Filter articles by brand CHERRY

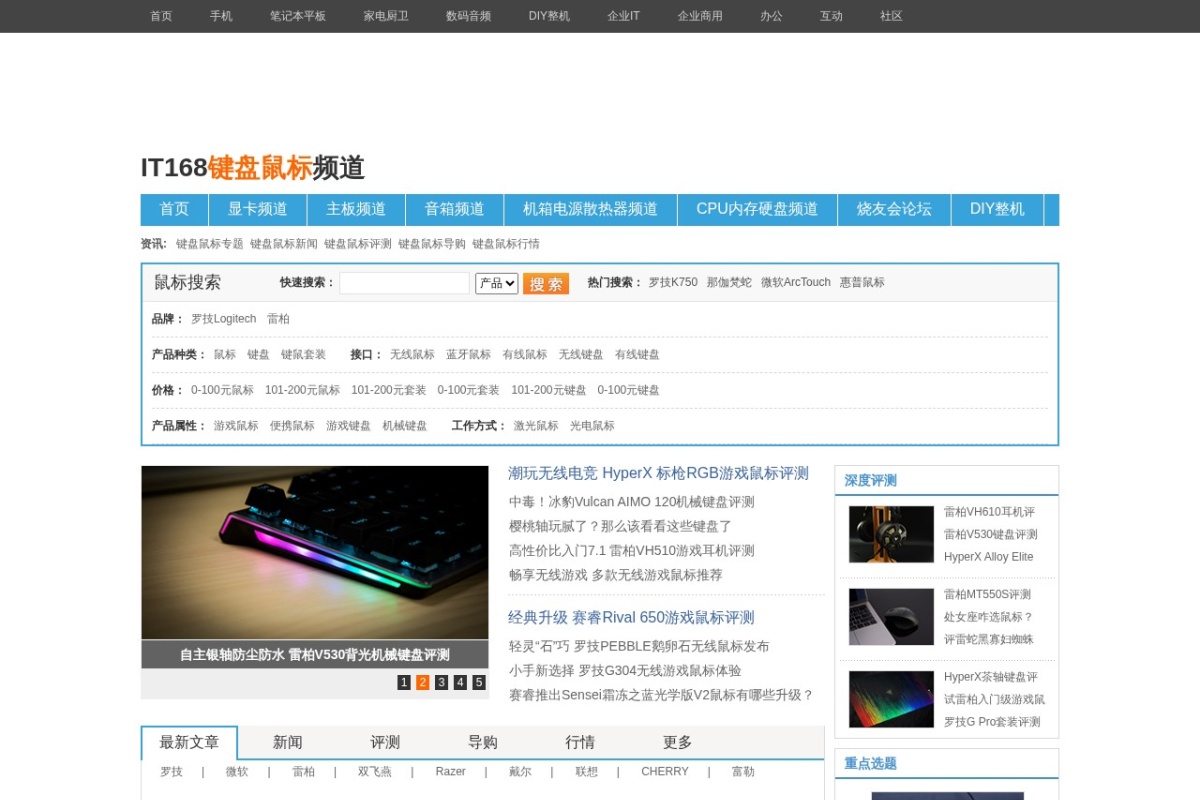pyautogui.click(x=665, y=772)
